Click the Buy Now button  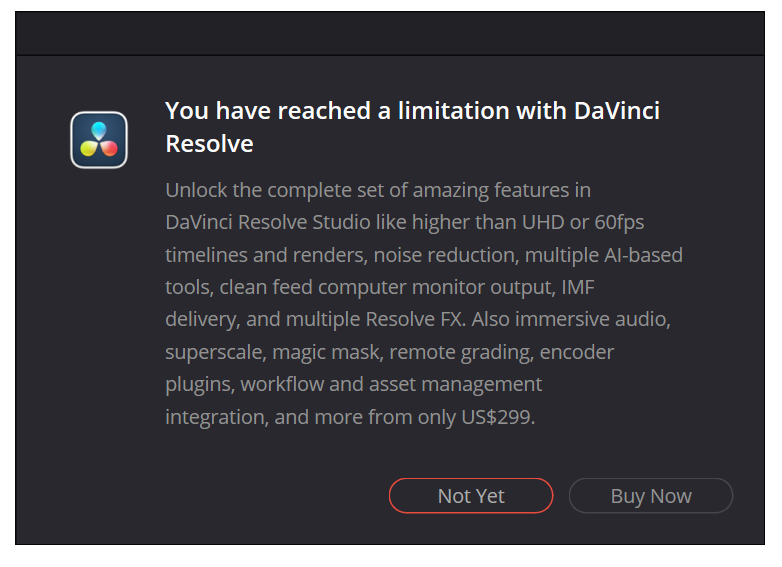pos(650,496)
